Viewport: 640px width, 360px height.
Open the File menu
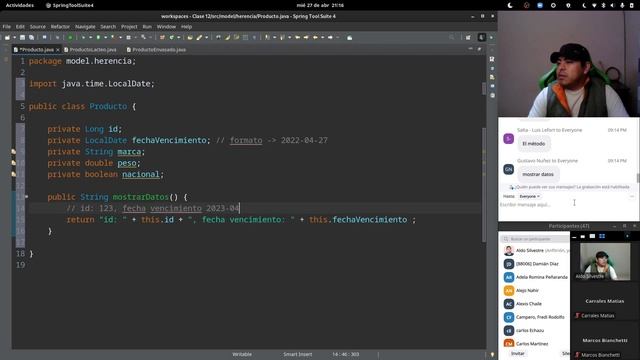tap(7, 27)
